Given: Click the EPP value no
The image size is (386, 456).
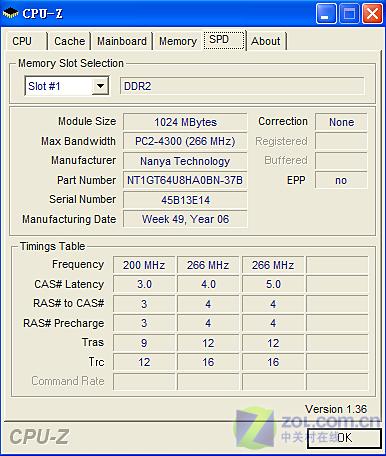Looking at the screenshot, I should (341, 180).
